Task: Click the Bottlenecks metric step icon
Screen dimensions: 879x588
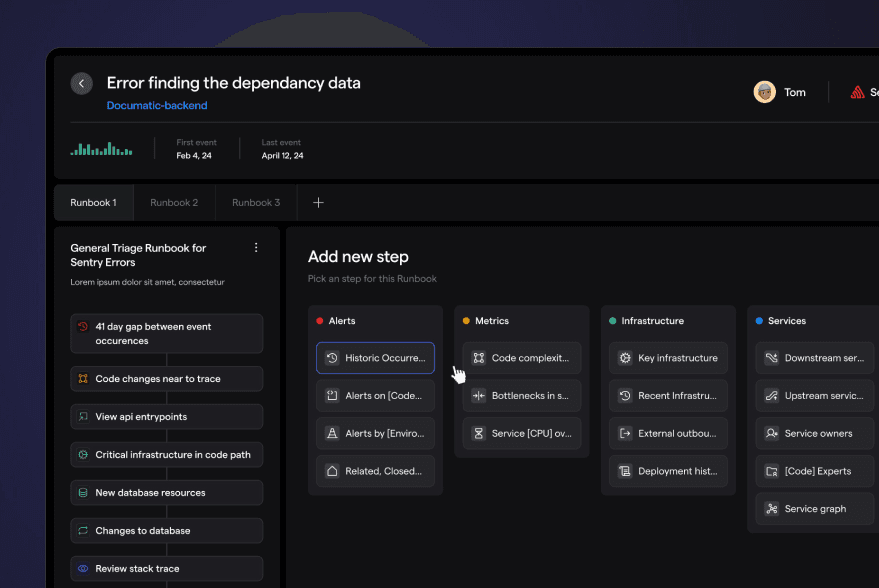Action: pos(478,396)
